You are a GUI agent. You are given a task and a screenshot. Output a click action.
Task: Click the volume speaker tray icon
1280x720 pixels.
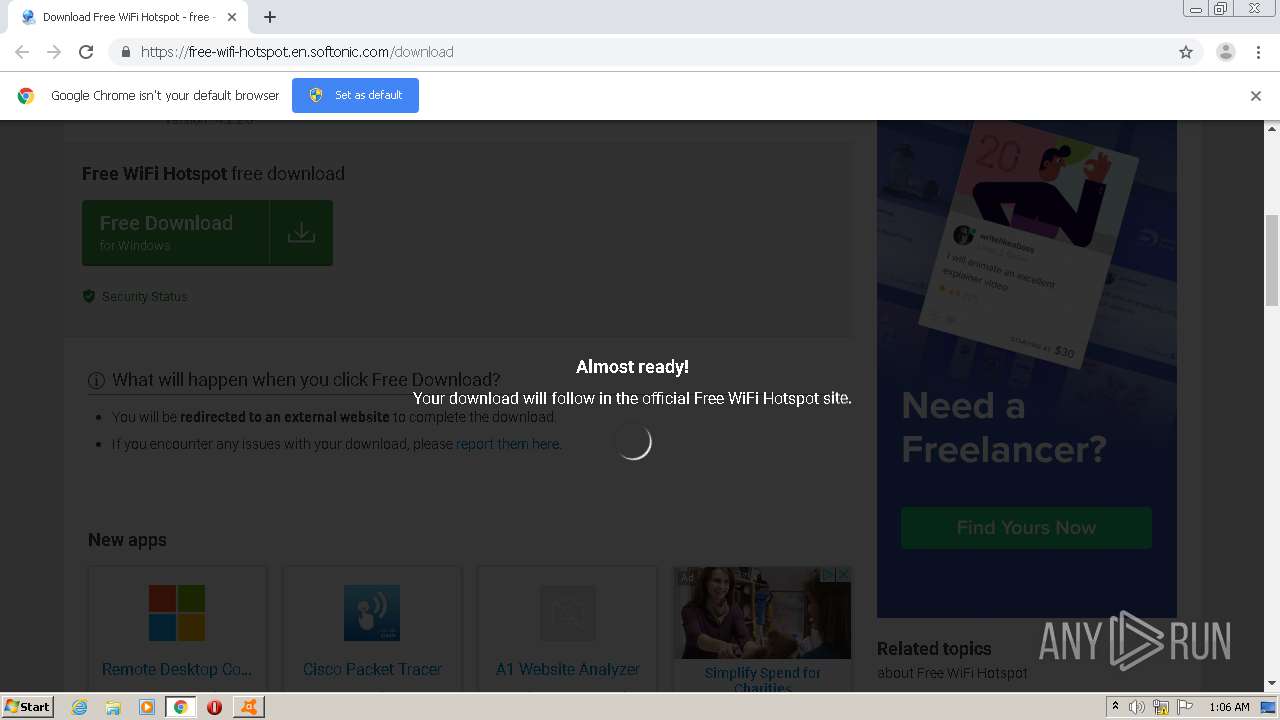(x=1137, y=707)
